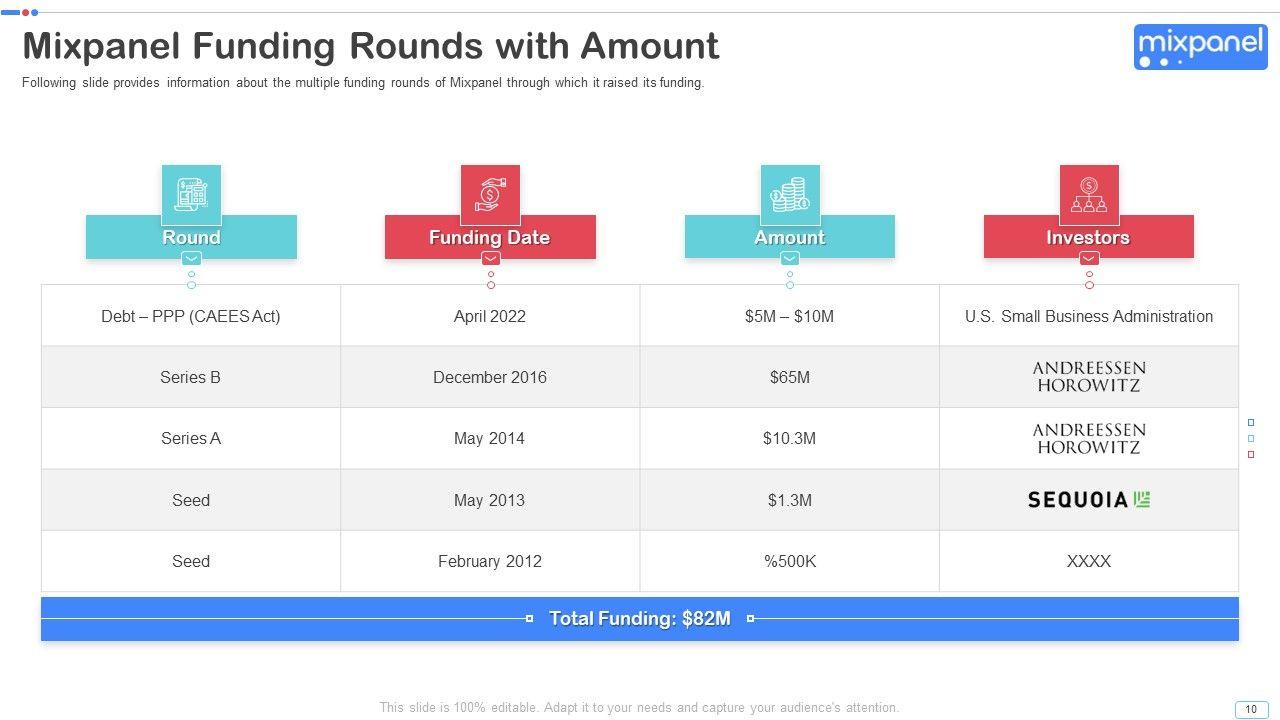Click the Funding Date hand-coin icon

[490, 194]
